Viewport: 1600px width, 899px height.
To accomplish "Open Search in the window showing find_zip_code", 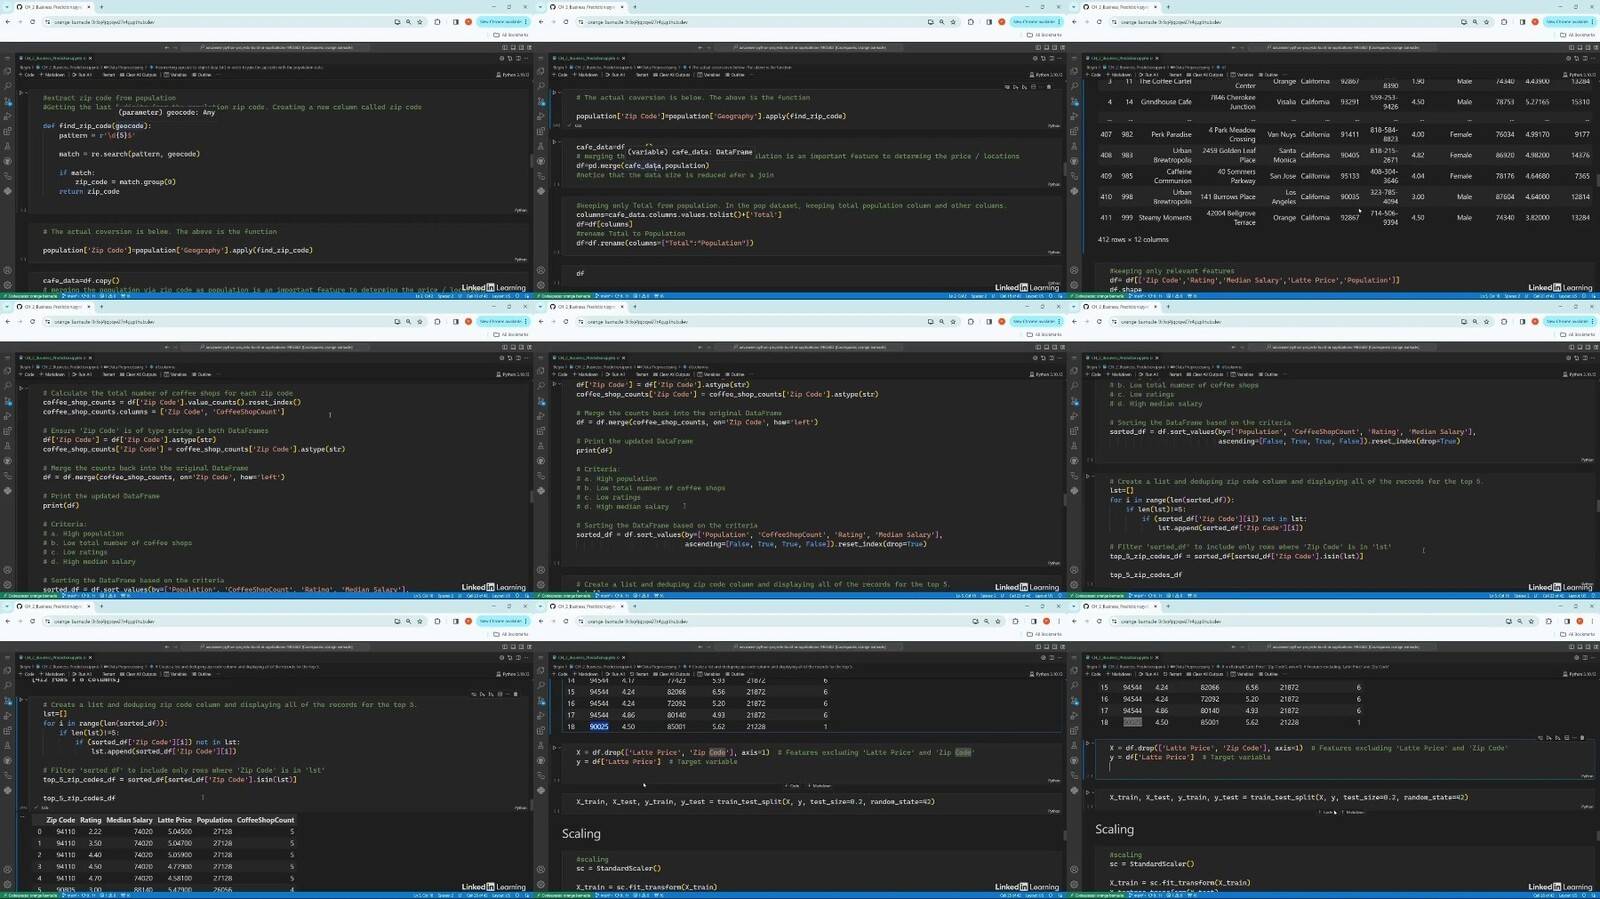I will [x=8, y=87].
